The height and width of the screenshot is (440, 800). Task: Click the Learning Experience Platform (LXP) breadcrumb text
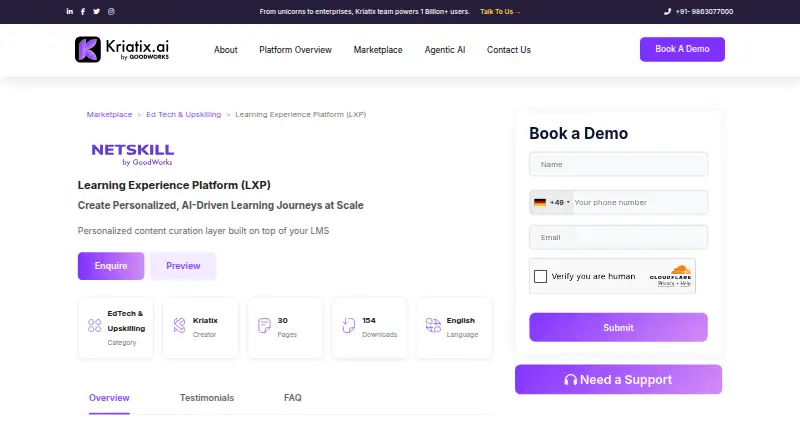pyautogui.click(x=301, y=114)
